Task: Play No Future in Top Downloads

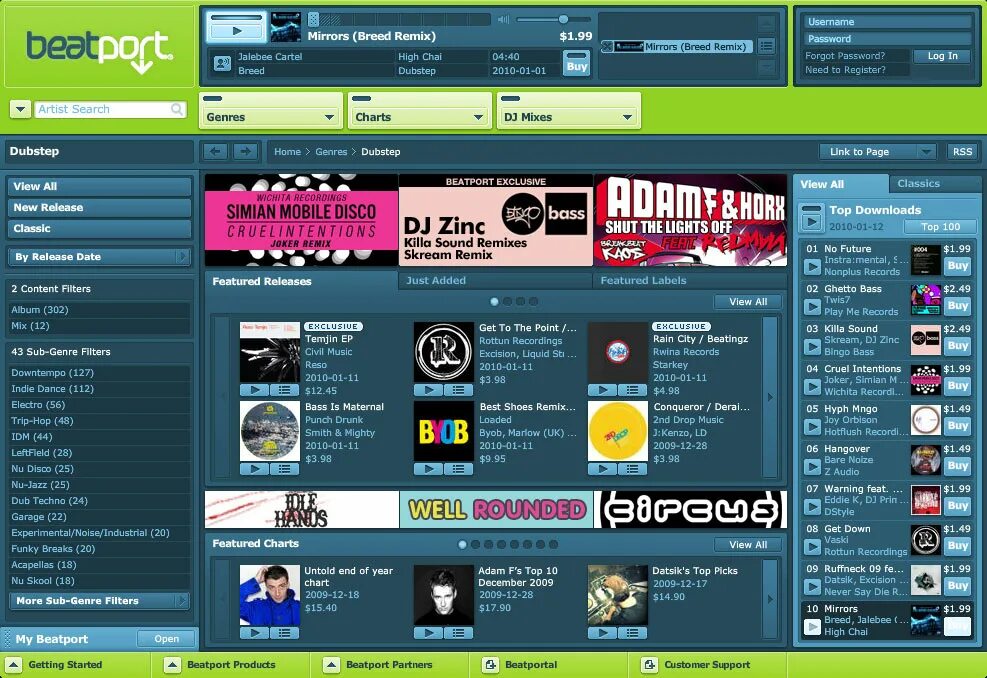Action: point(812,267)
